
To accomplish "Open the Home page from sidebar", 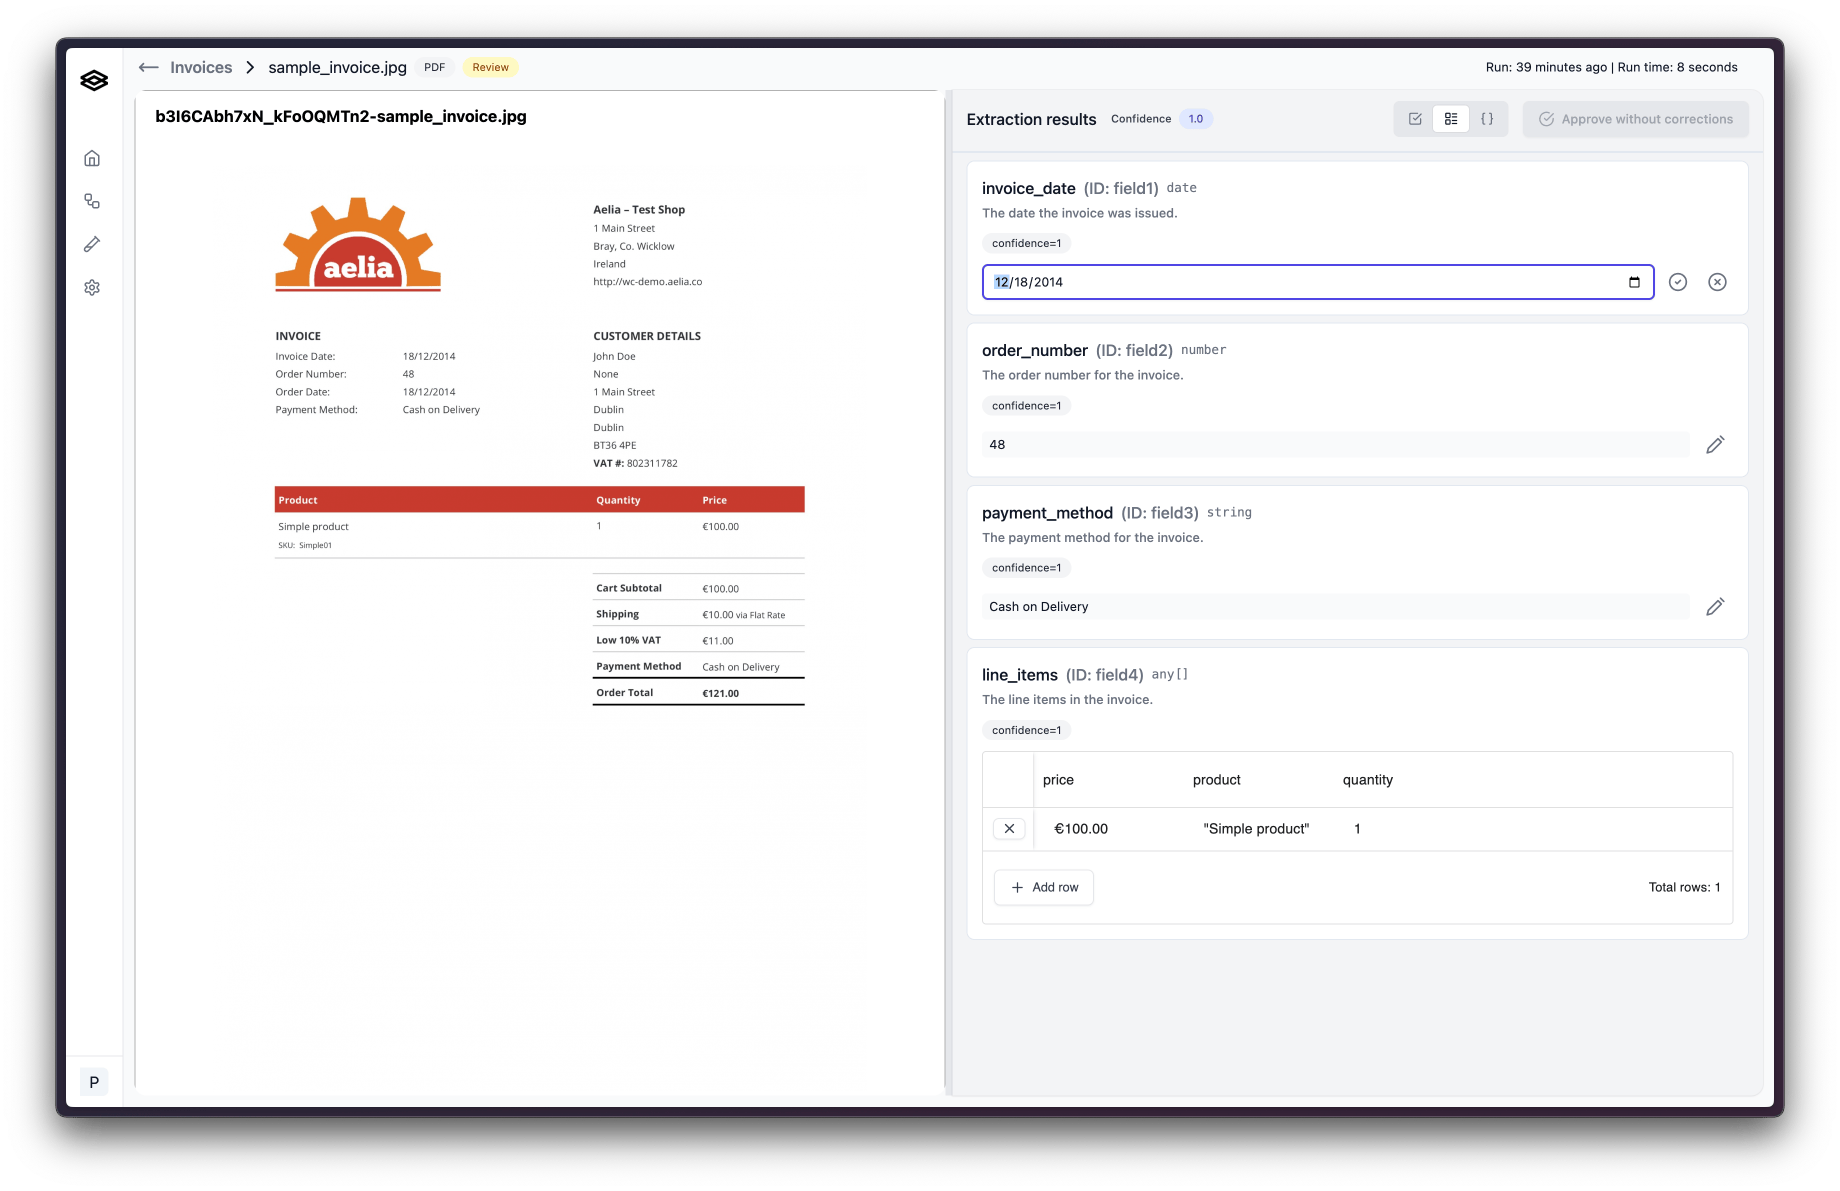I will (92, 158).
